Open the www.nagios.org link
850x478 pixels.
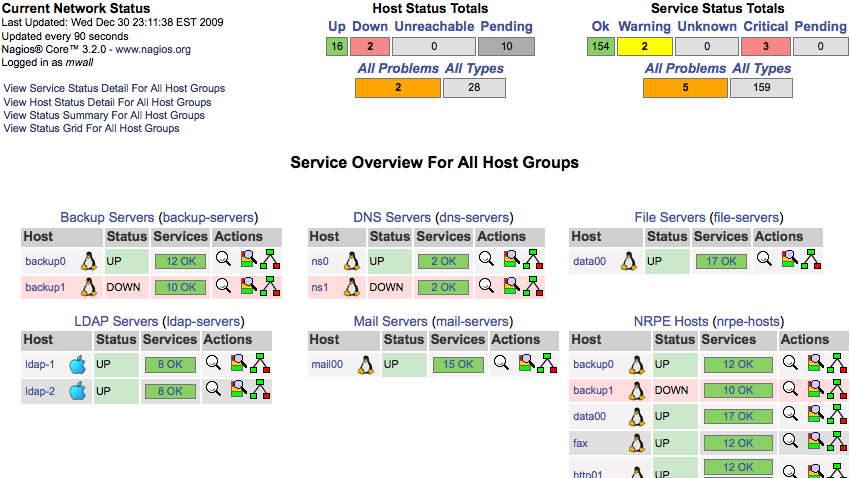[x=152, y=49]
